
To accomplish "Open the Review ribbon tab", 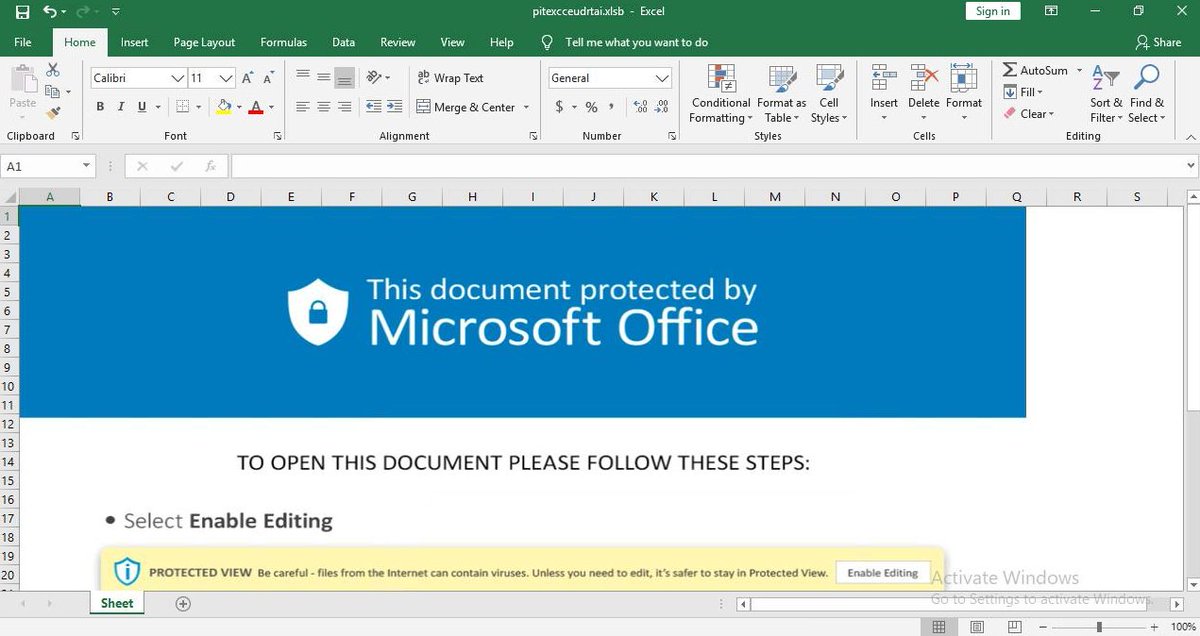I will [x=397, y=42].
